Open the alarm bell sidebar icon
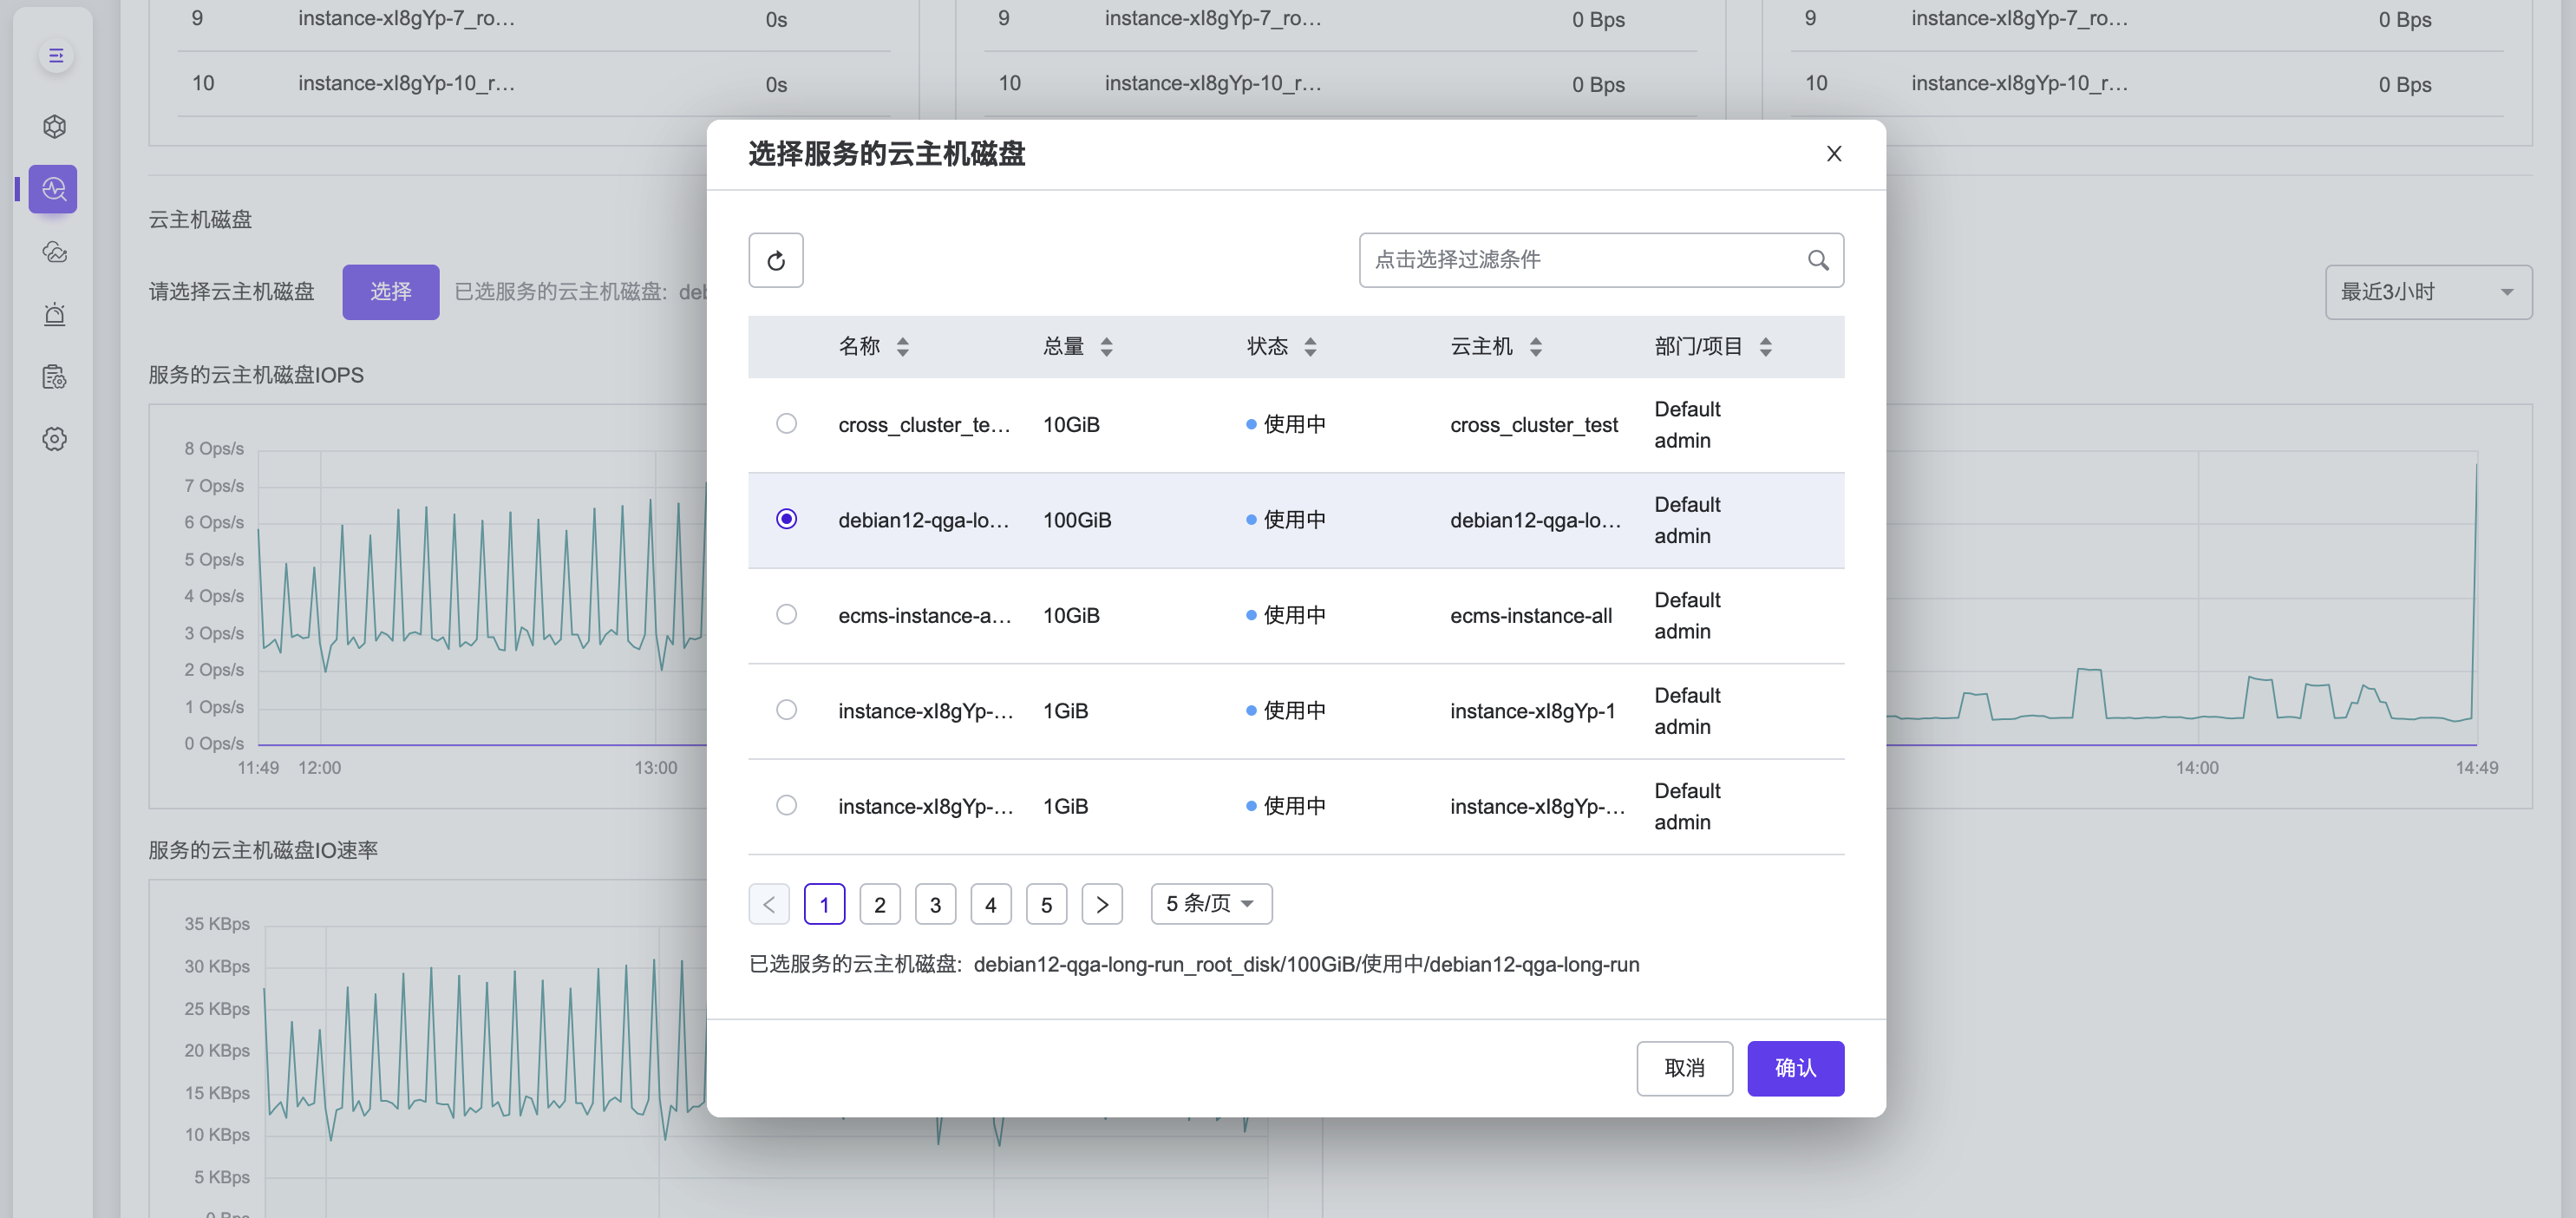This screenshot has width=2576, height=1218. point(55,315)
